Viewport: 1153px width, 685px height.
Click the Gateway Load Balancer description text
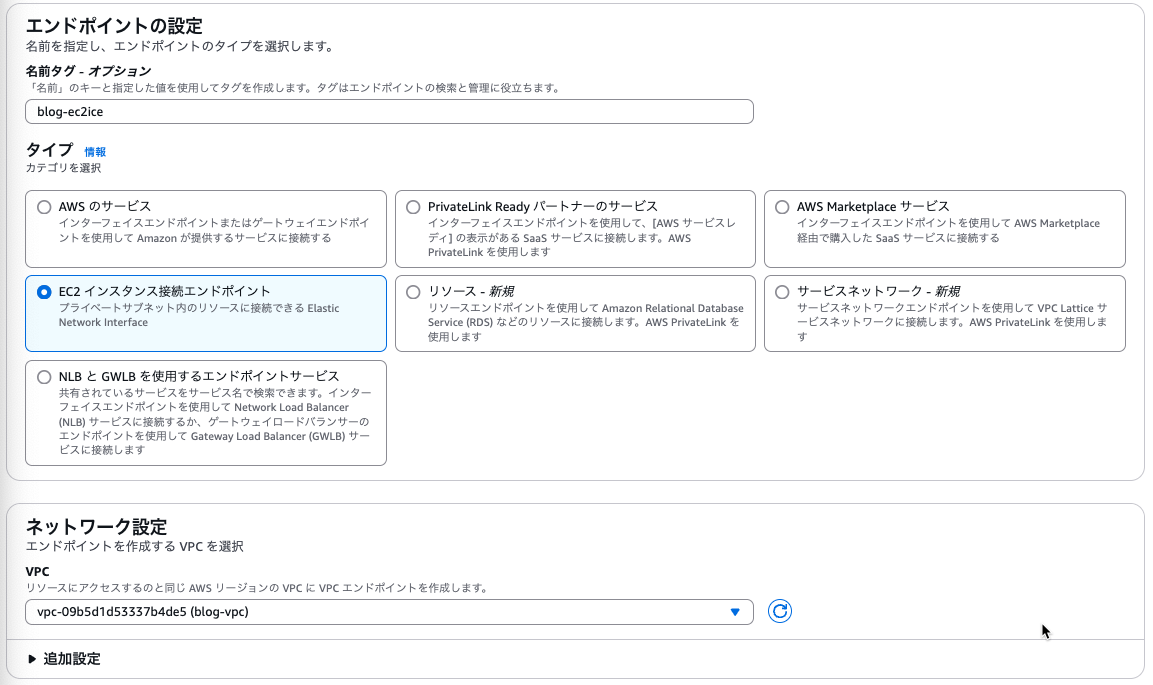pyautogui.click(x=215, y=421)
